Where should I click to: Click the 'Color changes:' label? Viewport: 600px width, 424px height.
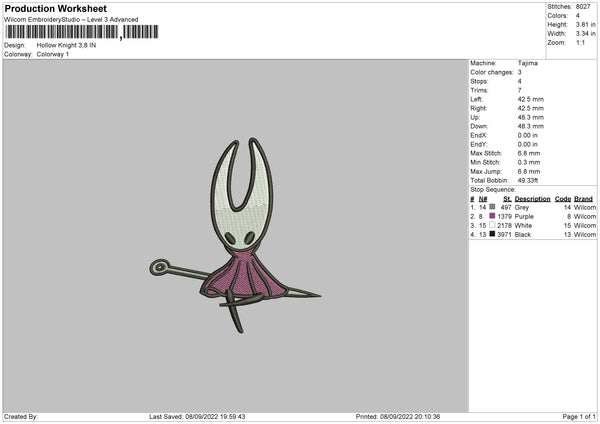point(492,72)
